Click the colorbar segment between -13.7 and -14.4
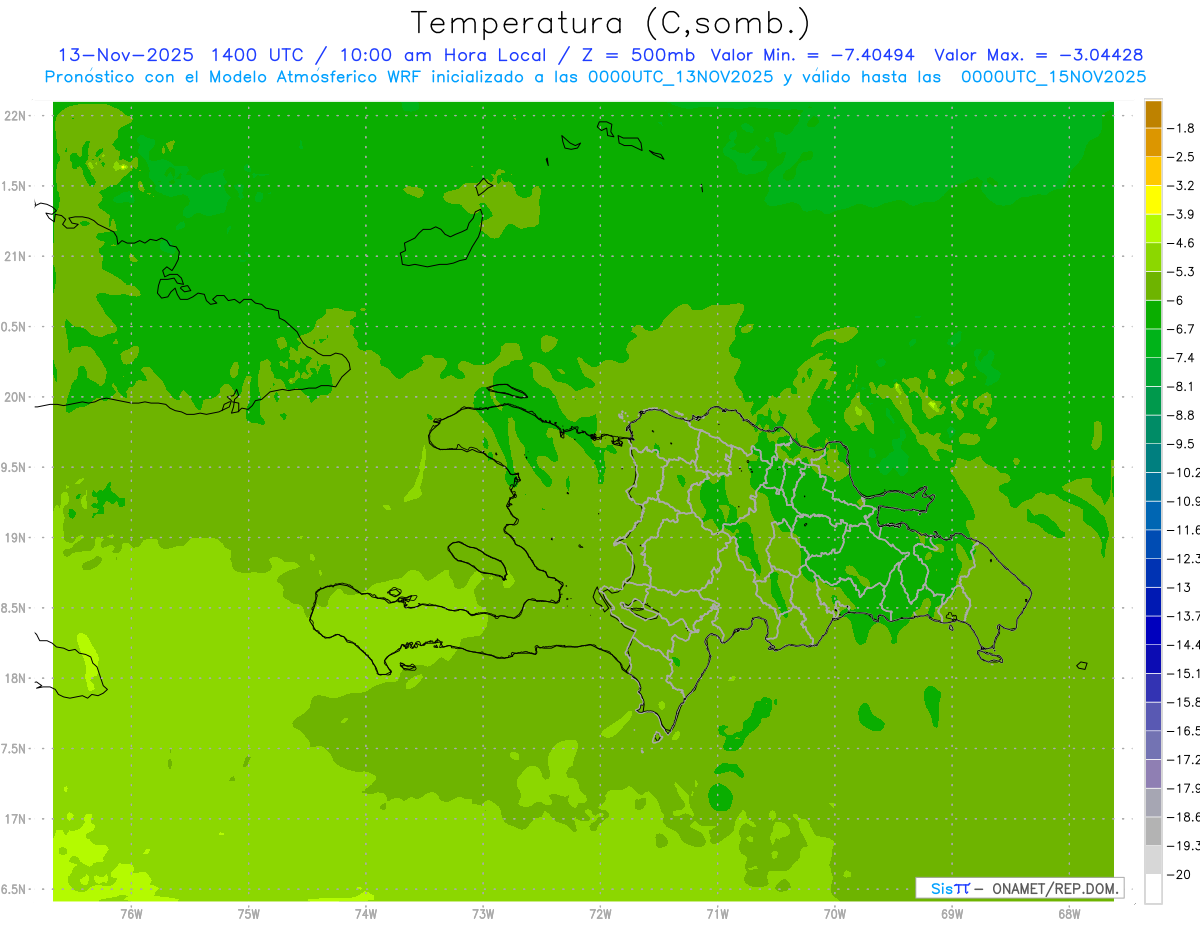Screen dimensions: 1200x927 (x=1153, y=630)
